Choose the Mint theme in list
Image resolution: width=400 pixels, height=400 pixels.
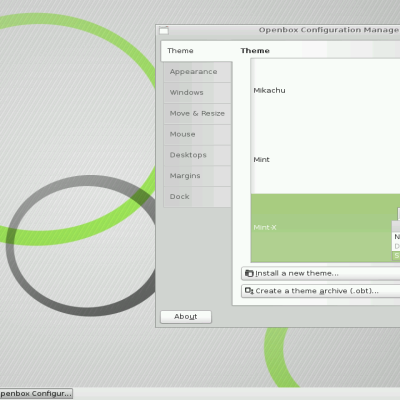(325, 160)
